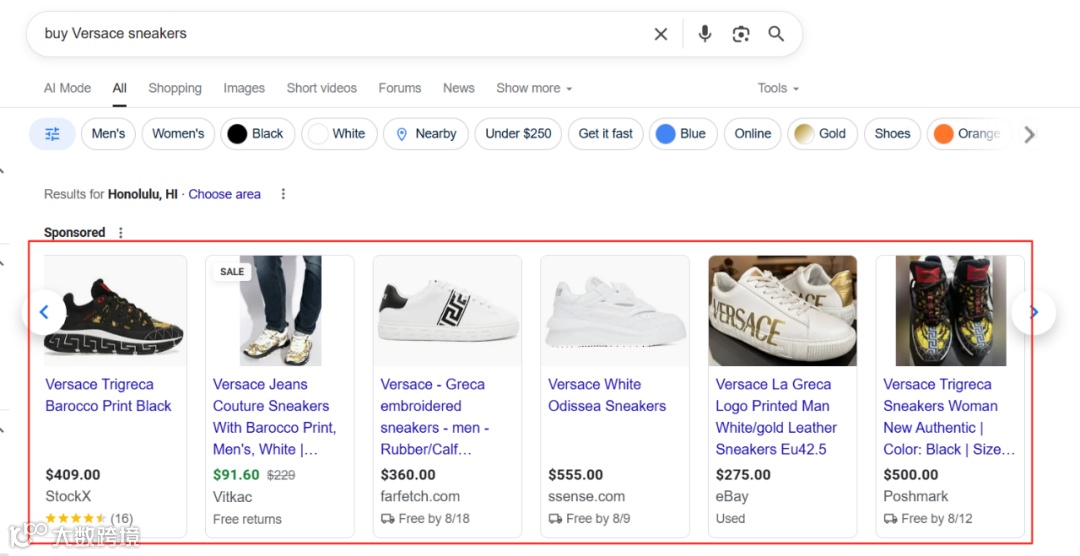The image size is (1080, 556).
Task: Enable the Get it fast filter
Action: [x=605, y=134]
